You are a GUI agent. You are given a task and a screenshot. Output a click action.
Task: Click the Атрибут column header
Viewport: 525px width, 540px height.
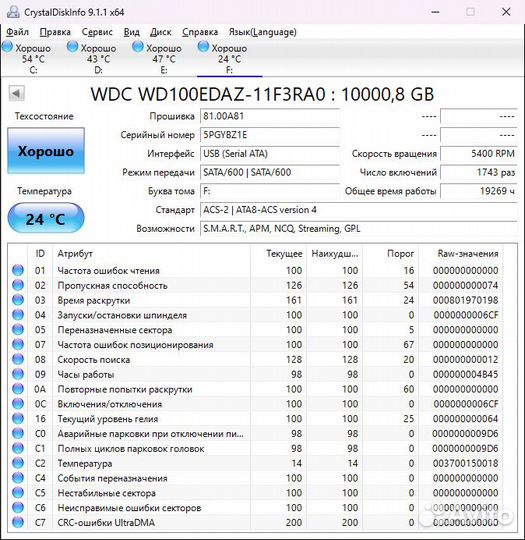(151, 254)
